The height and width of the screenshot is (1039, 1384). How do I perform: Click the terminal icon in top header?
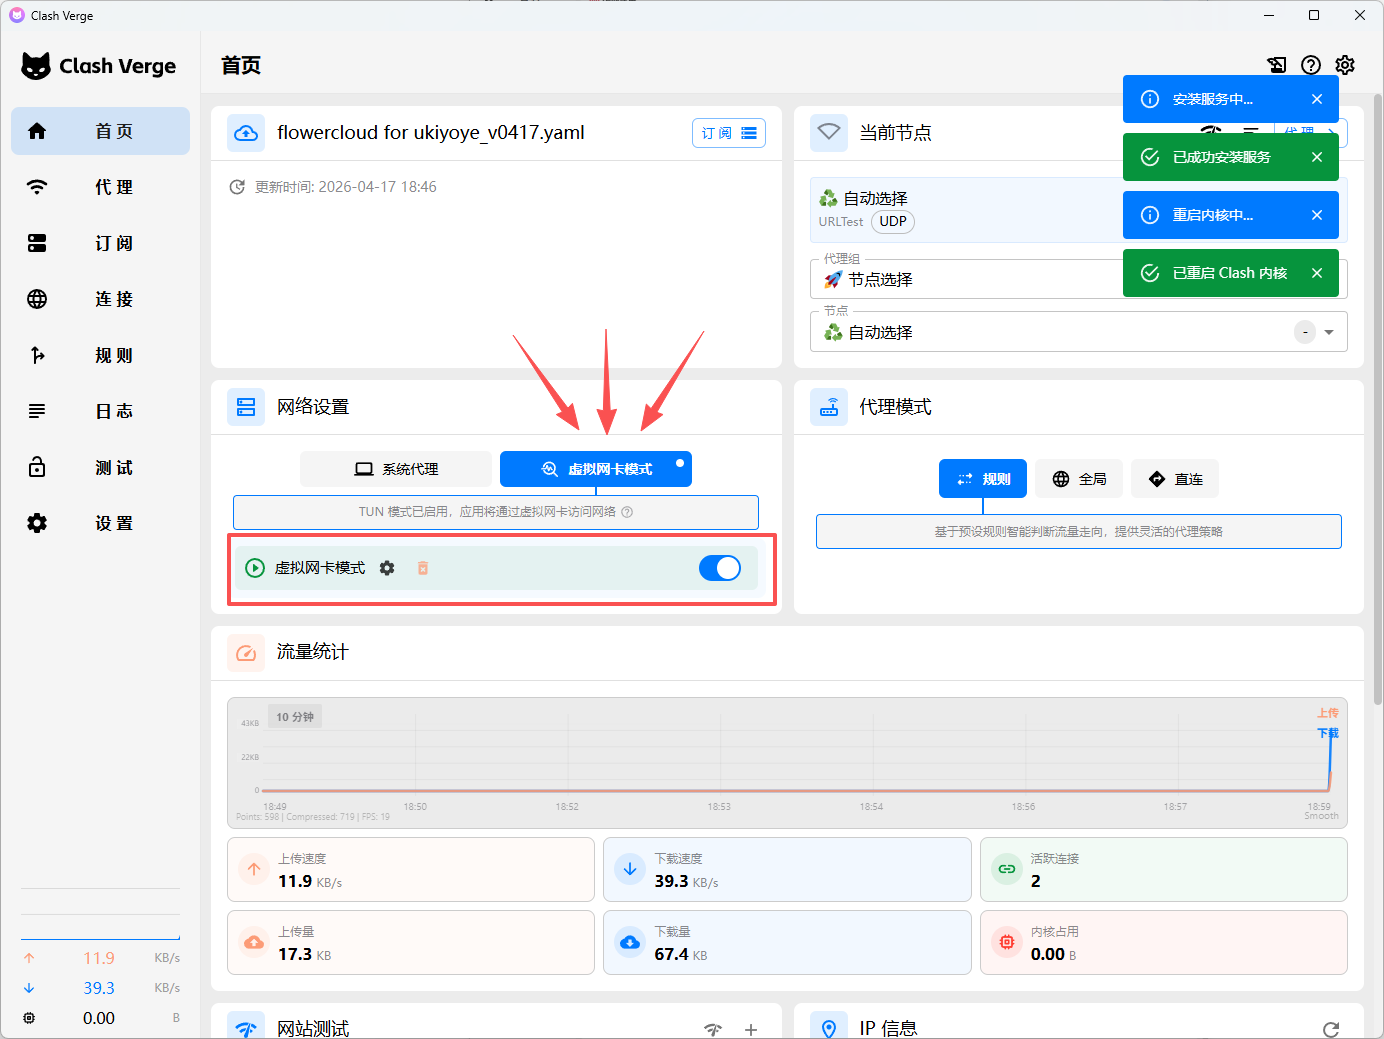tap(1277, 65)
